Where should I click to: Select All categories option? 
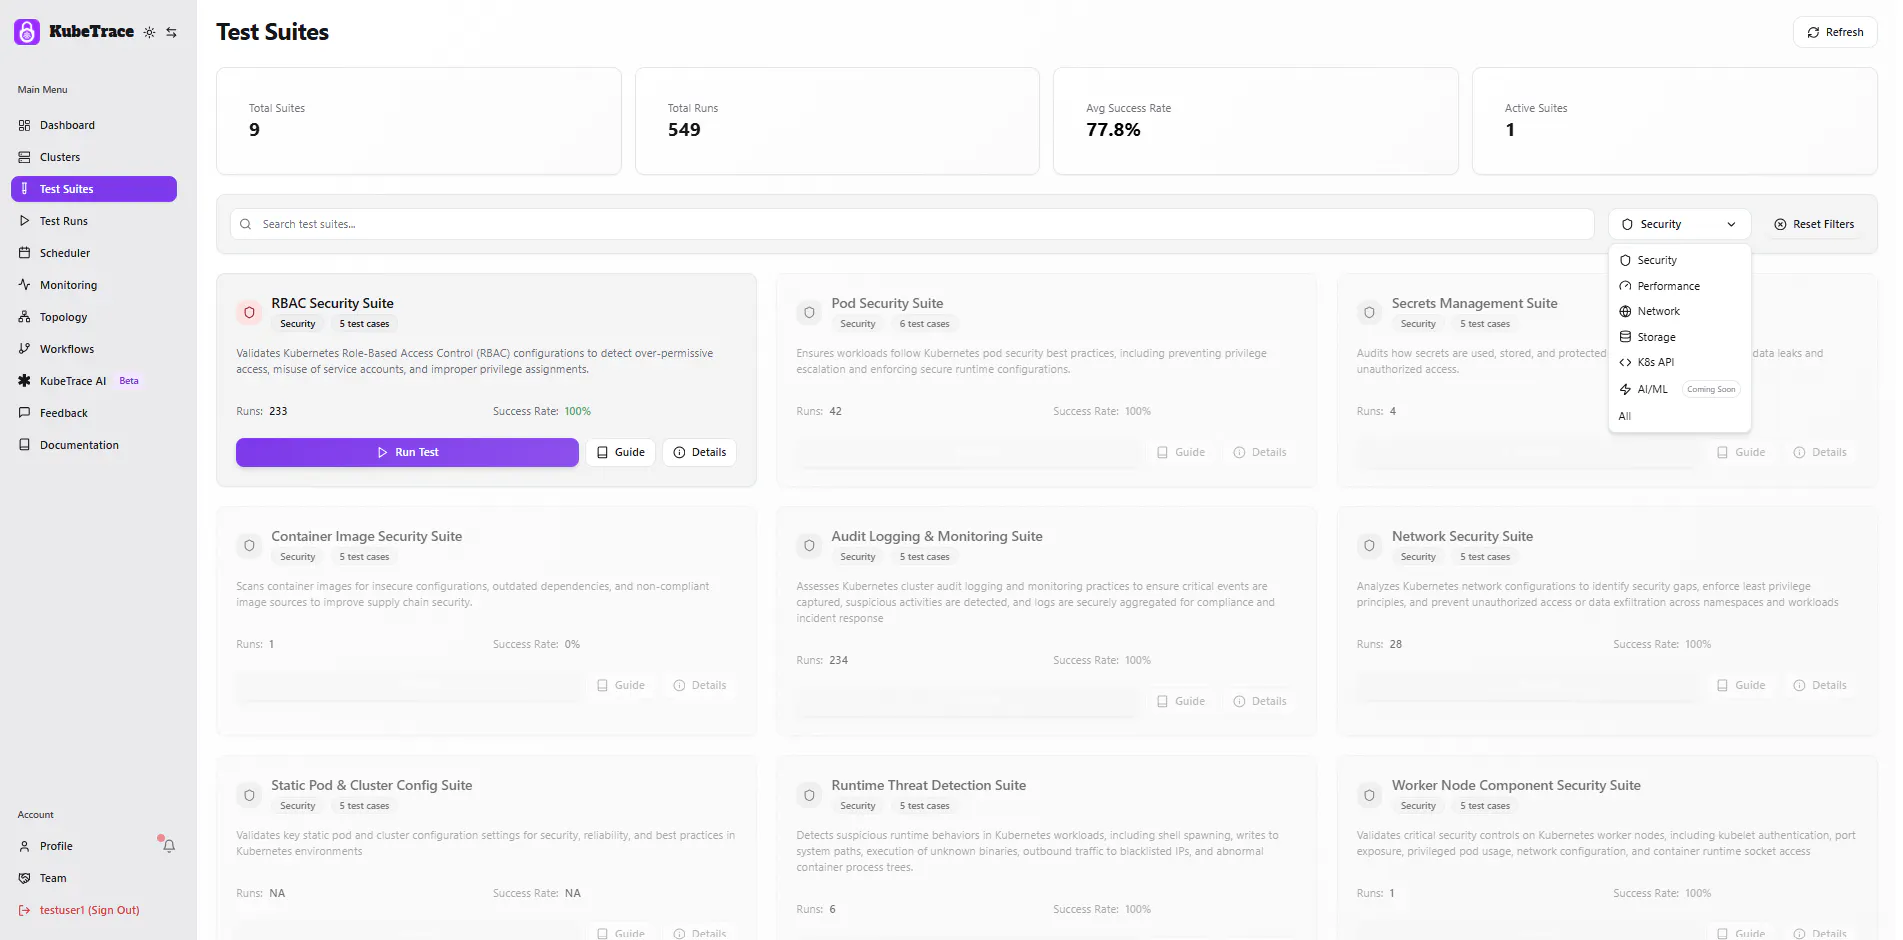click(x=1679, y=416)
